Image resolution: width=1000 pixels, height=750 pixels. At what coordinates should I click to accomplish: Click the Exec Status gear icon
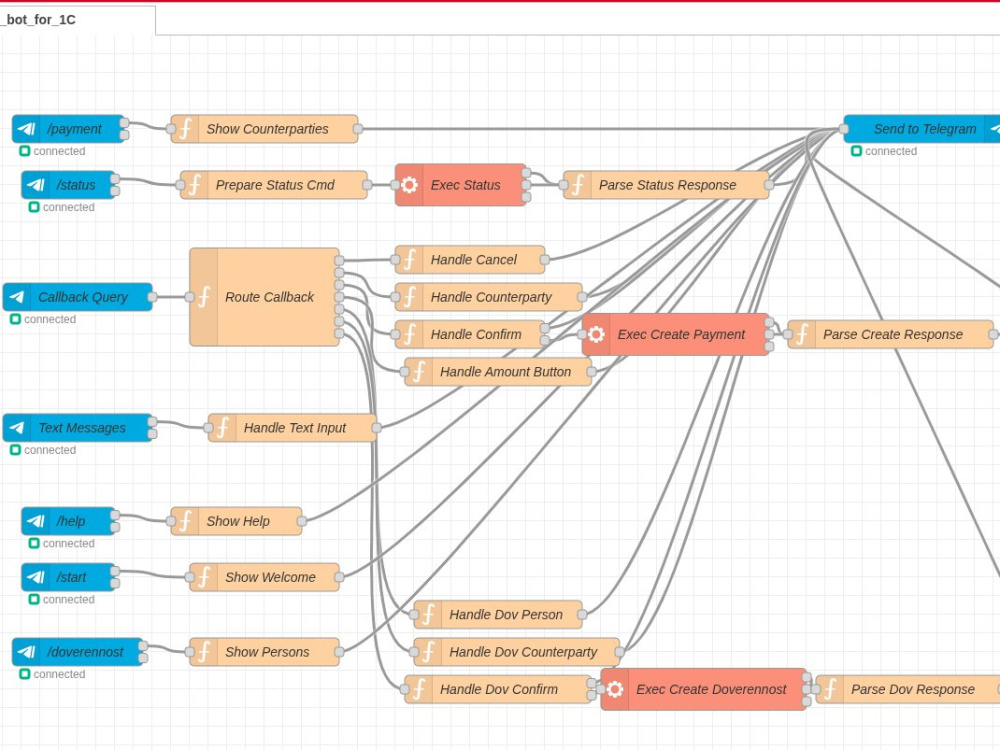tap(409, 185)
